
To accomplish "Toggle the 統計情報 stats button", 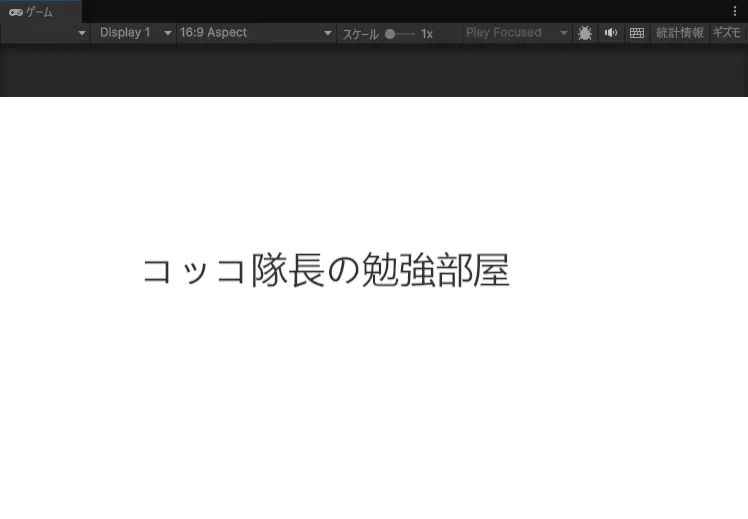I will (680, 33).
